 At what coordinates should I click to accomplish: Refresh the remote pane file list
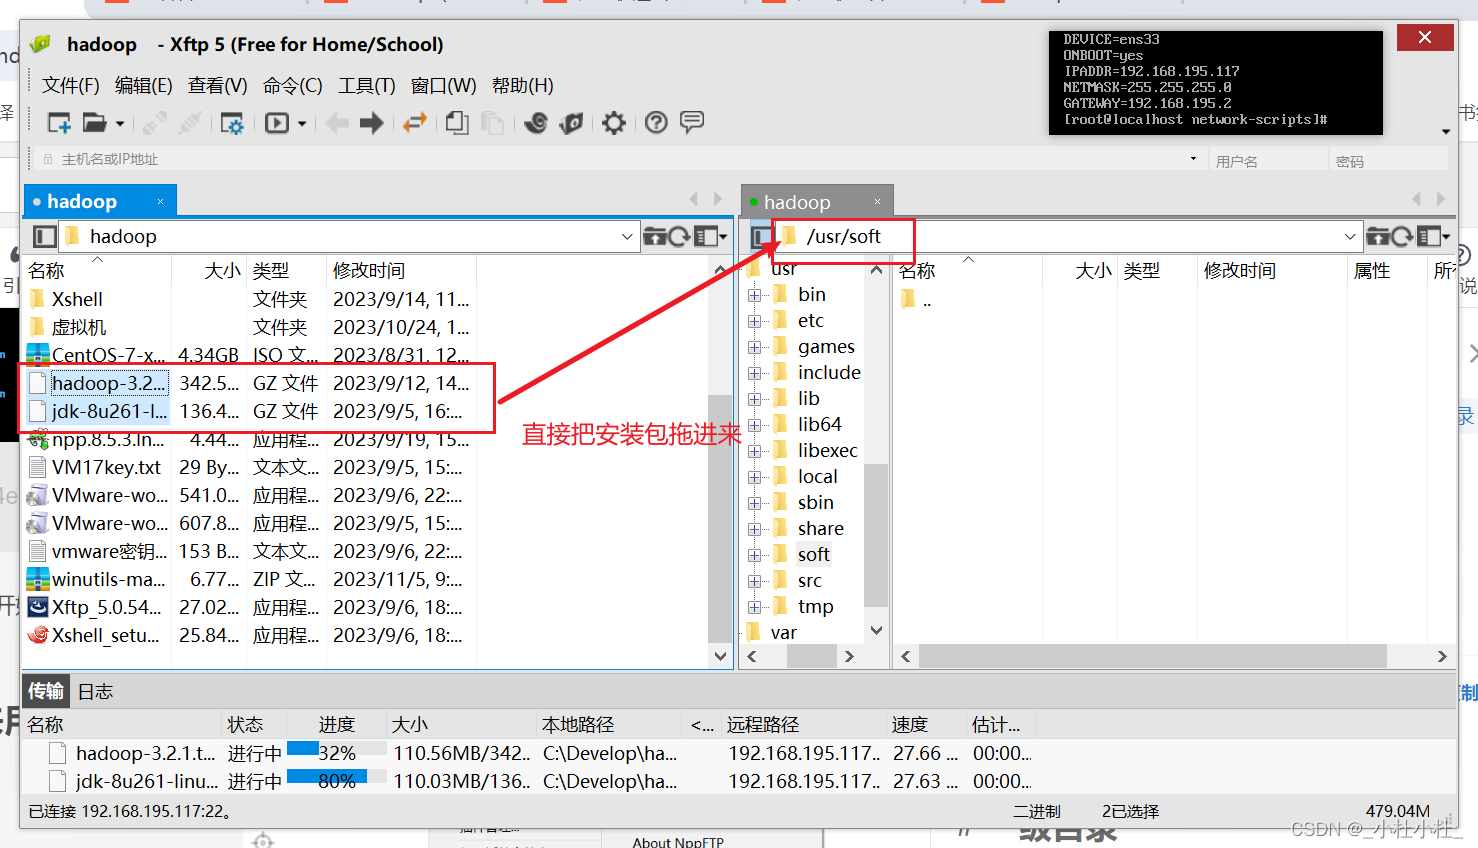(x=1402, y=237)
